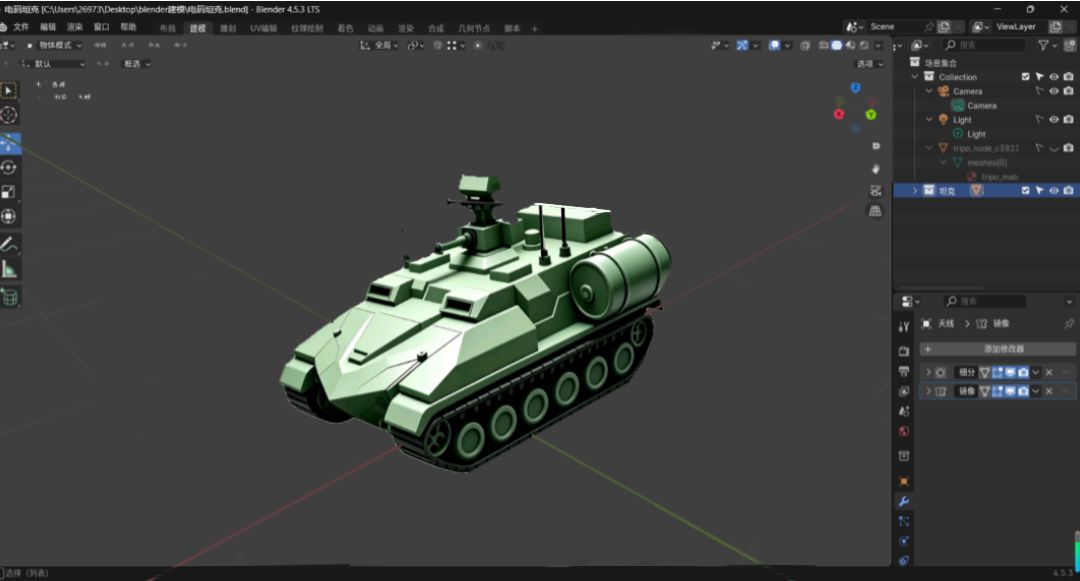1080x581 pixels.
Task: Select the Annotate tool
Action: click(x=9, y=244)
